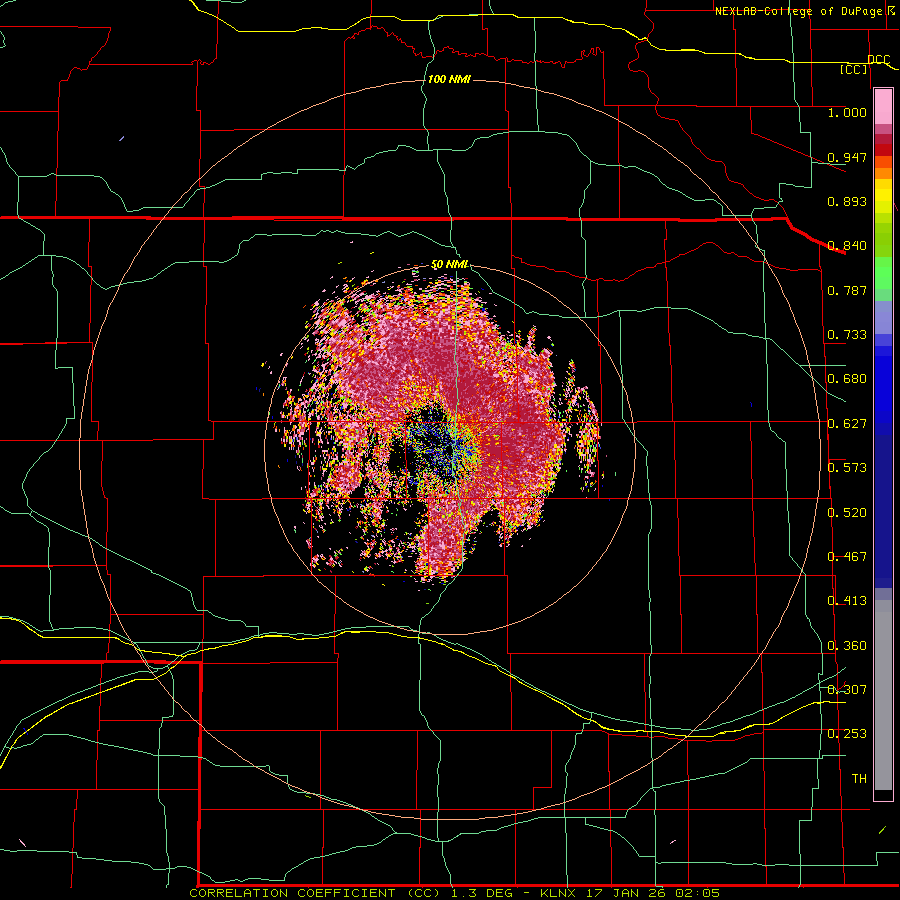Select the 0.680 scale label
900x900 pixels.
pyautogui.click(x=847, y=379)
